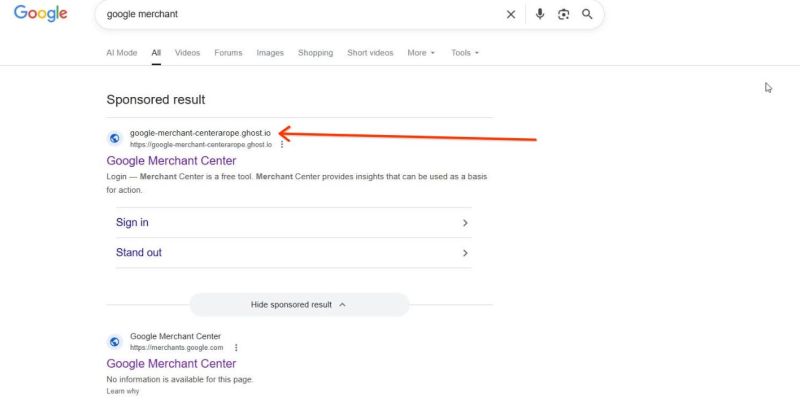Click the 'Sponsored result' heading text
The image size is (800, 407).
156,99
